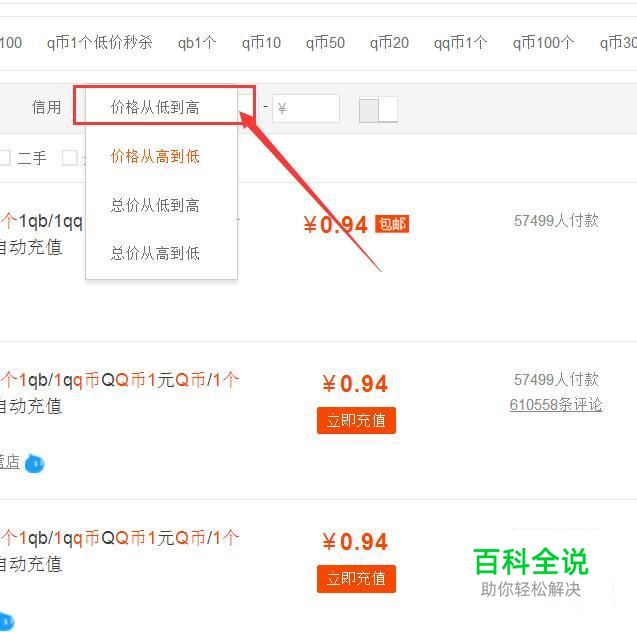Tick the checkbox to the right of 二手

69,158
